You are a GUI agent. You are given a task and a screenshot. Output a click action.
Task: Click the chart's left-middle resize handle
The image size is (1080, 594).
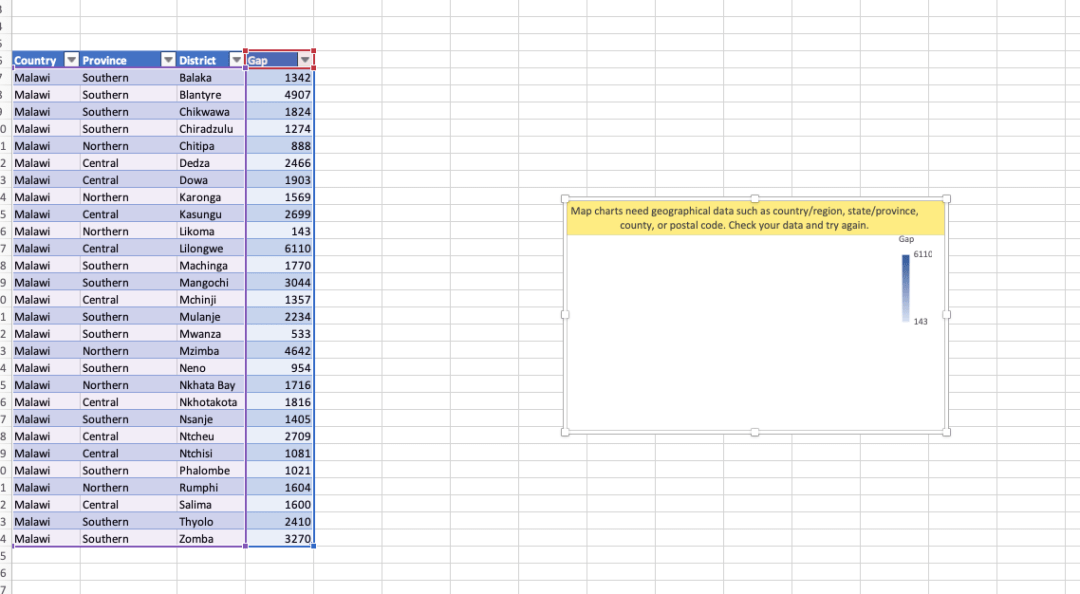click(x=565, y=315)
